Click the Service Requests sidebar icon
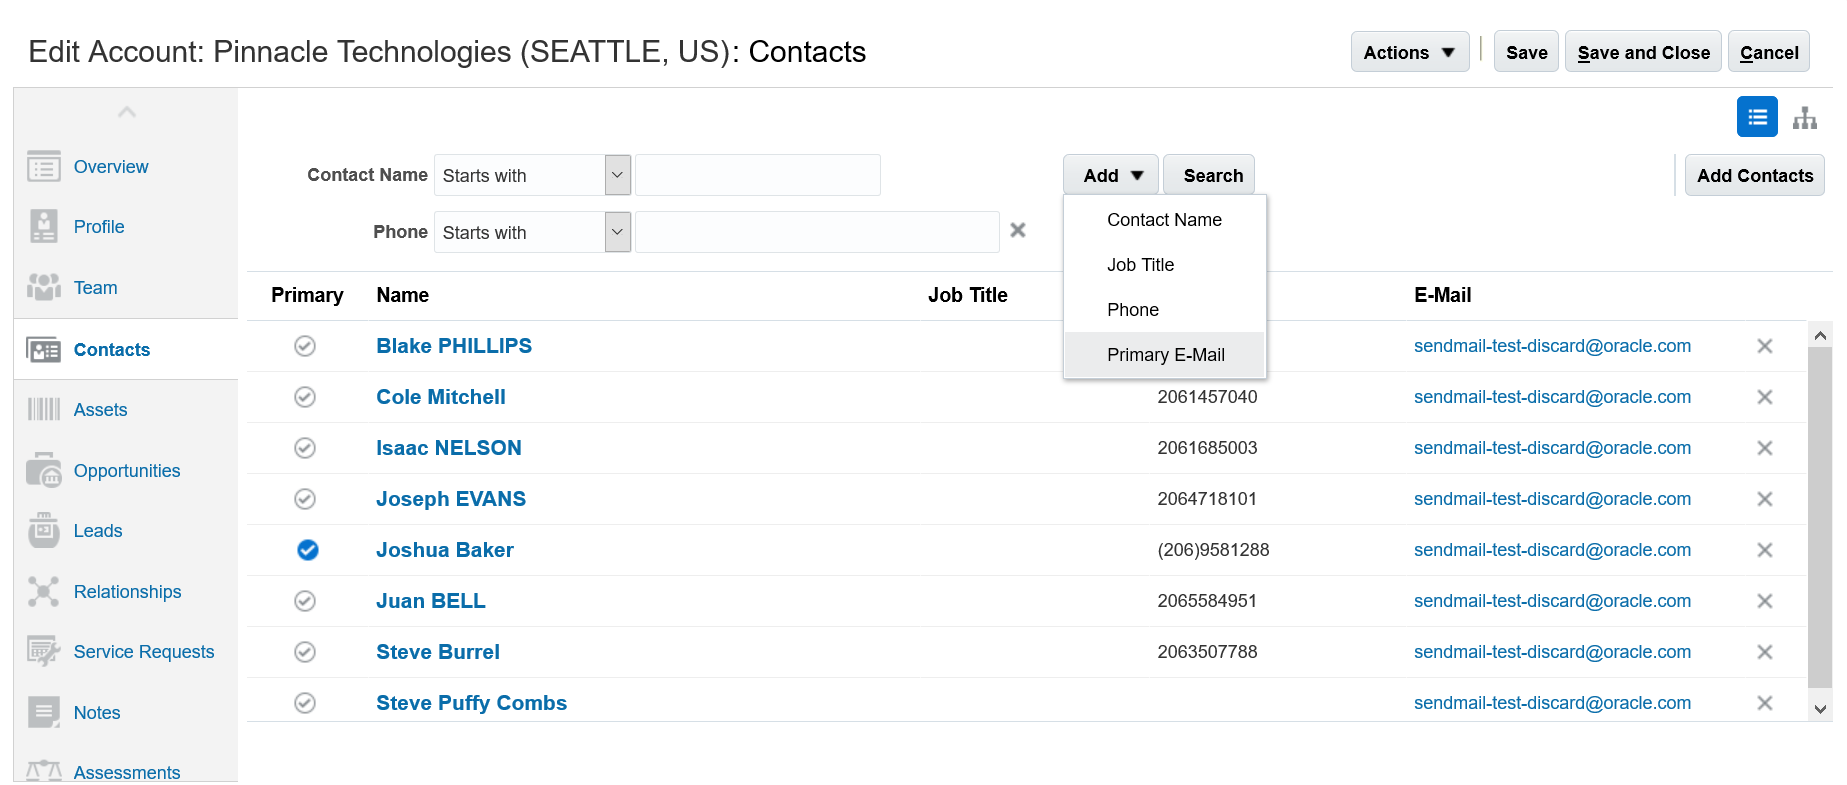 (x=43, y=652)
